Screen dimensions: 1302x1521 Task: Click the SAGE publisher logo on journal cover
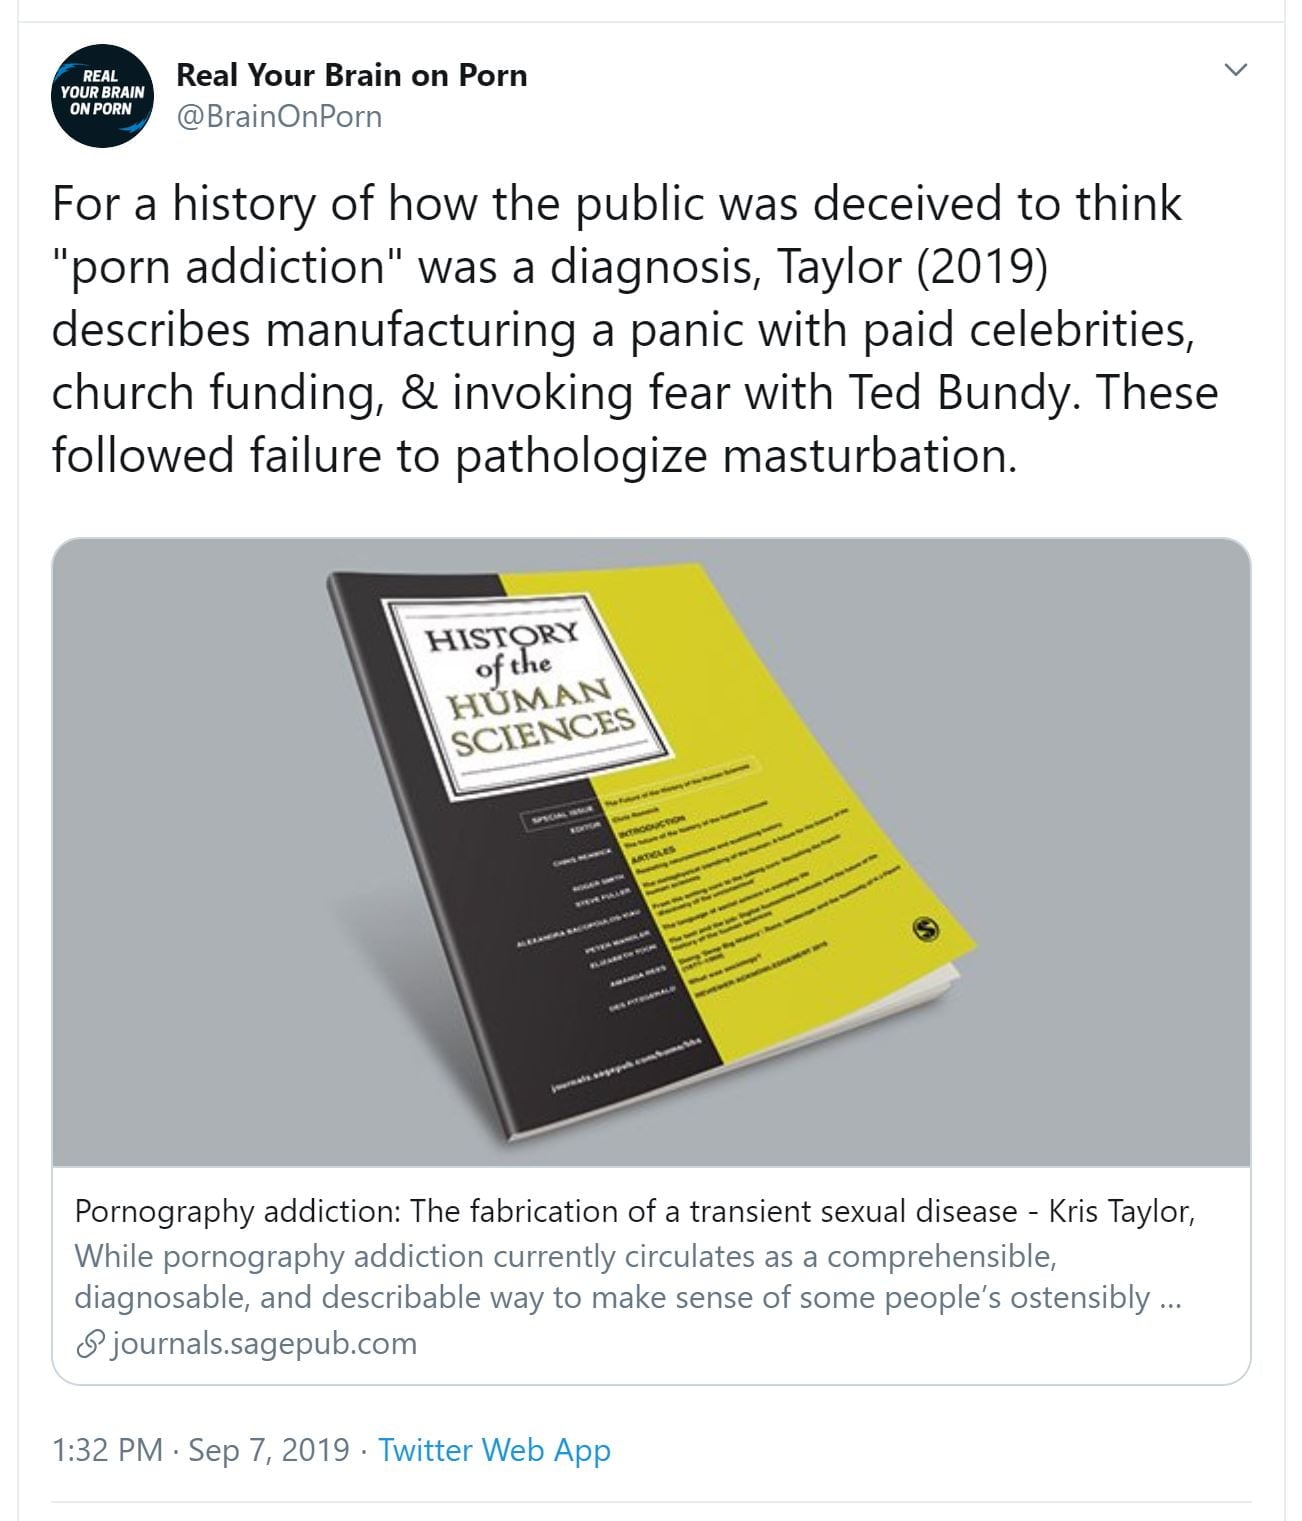point(927,931)
